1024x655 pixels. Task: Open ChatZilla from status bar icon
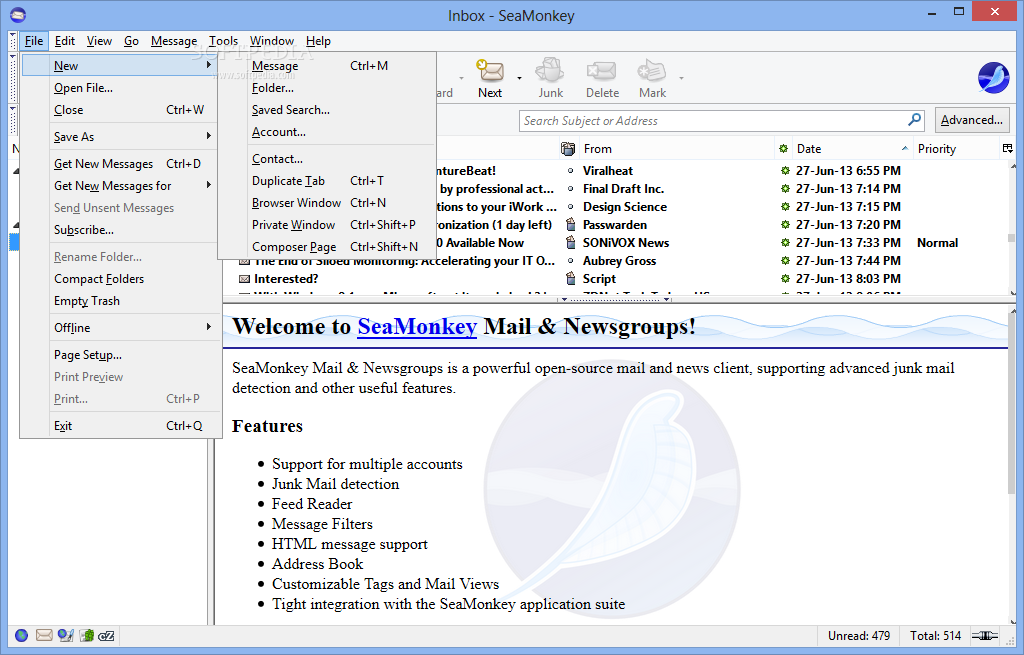click(x=106, y=635)
